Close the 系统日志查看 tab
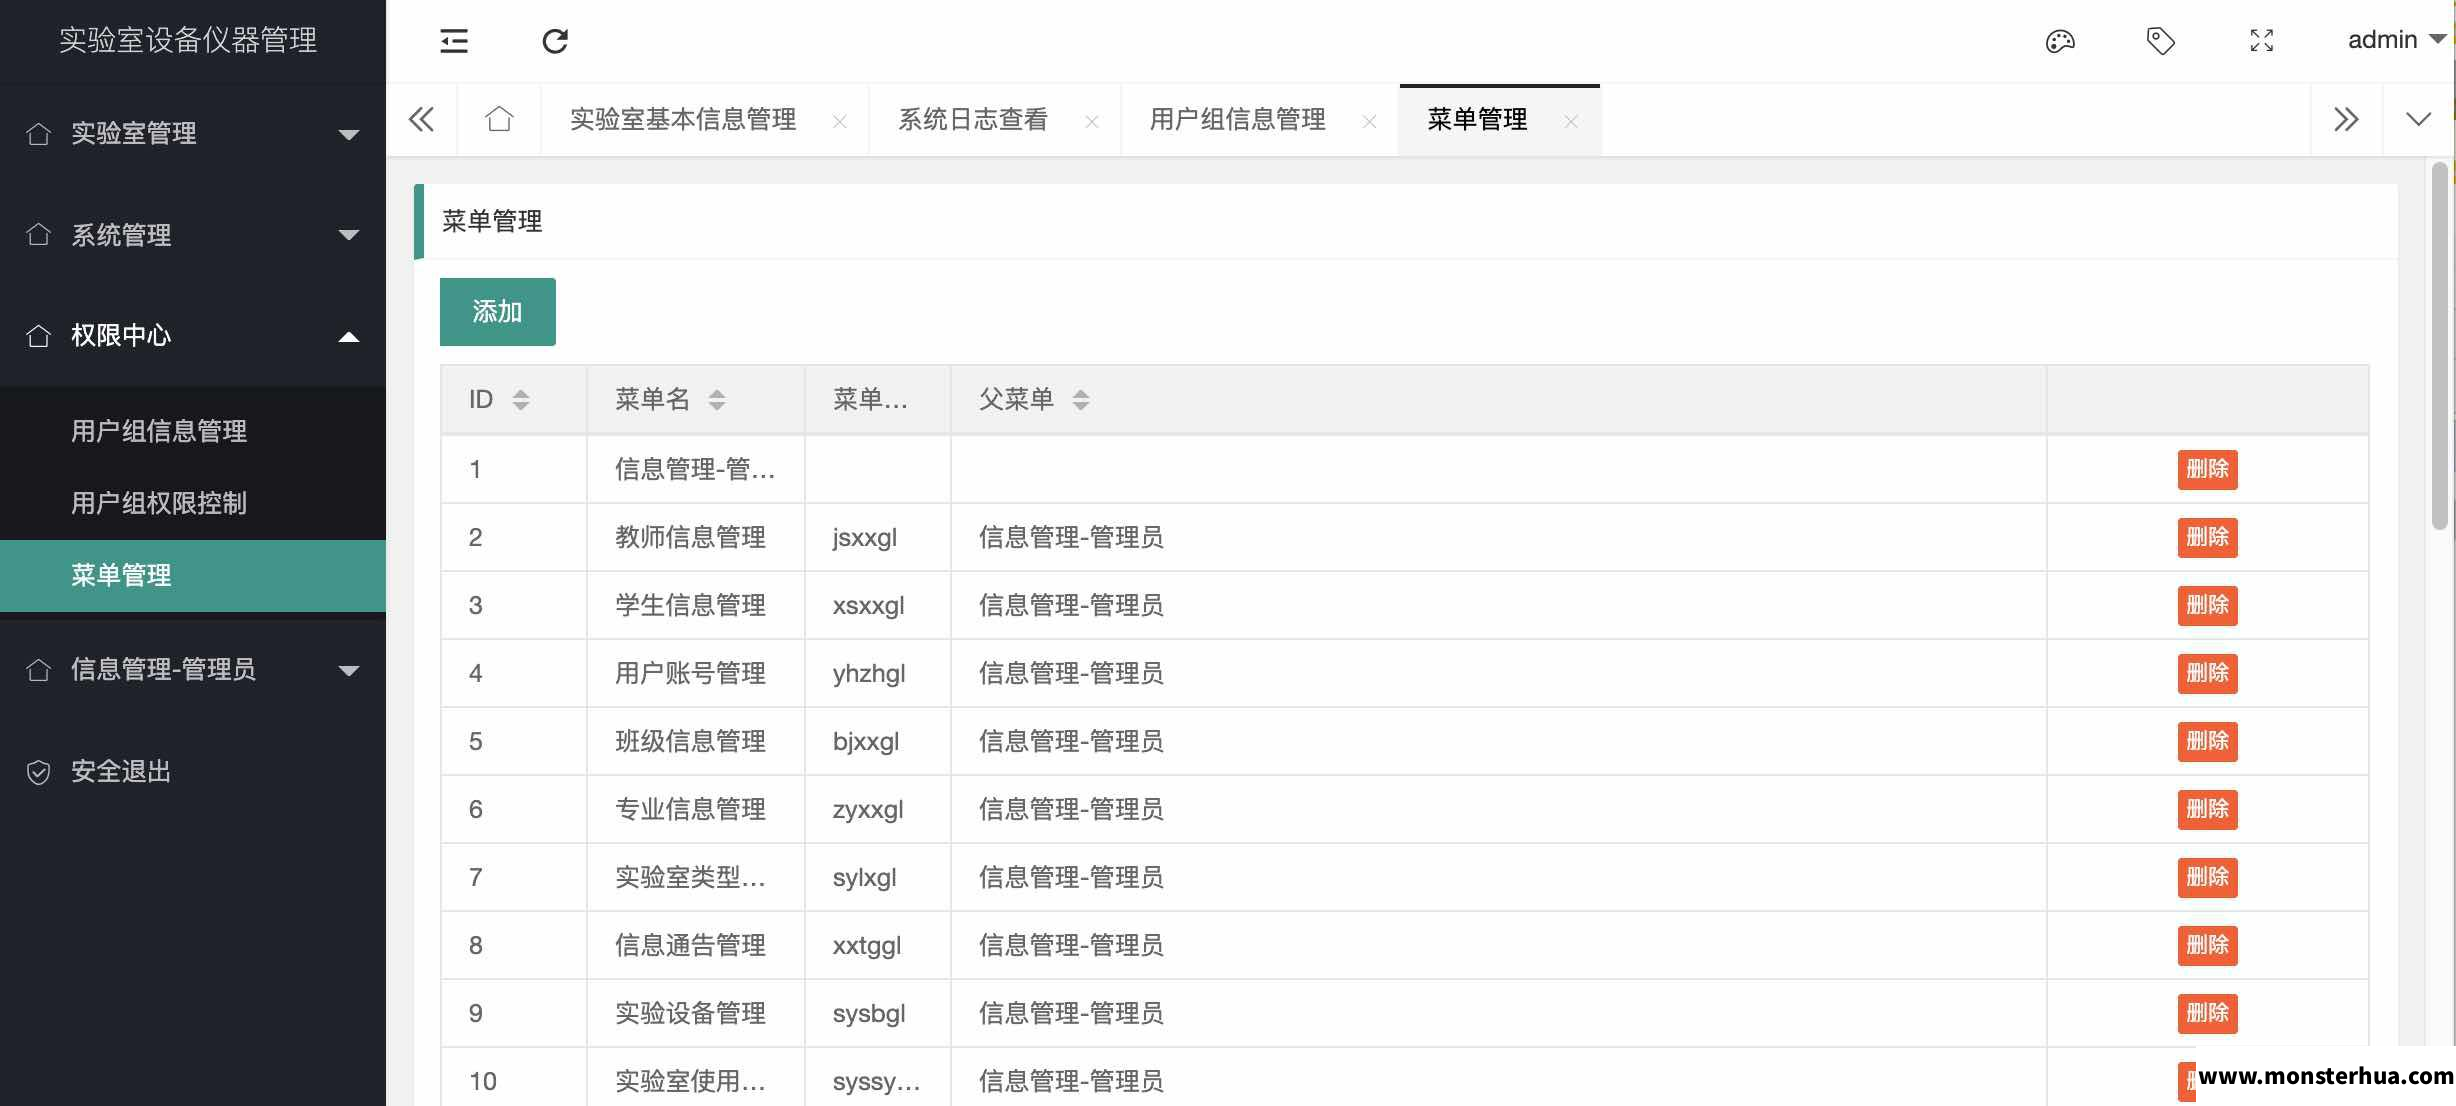Image resolution: width=2456 pixels, height=1106 pixels. pos(1092,122)
